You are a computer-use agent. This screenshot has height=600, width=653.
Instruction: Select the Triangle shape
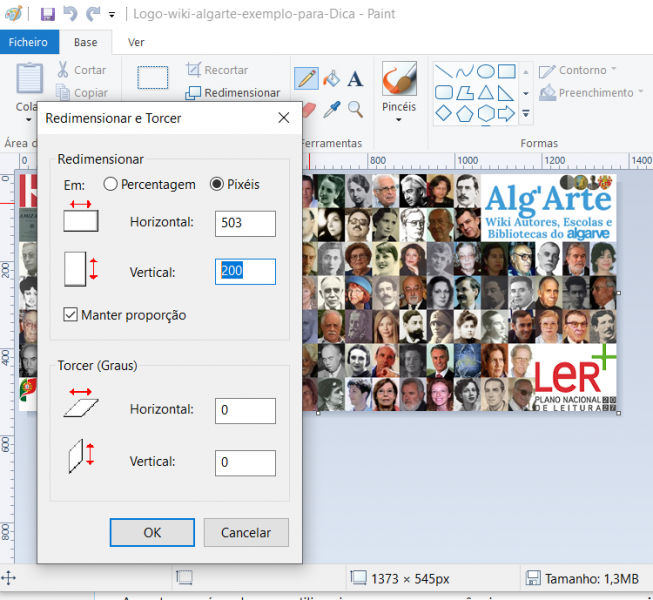click(x=486, y=92)
